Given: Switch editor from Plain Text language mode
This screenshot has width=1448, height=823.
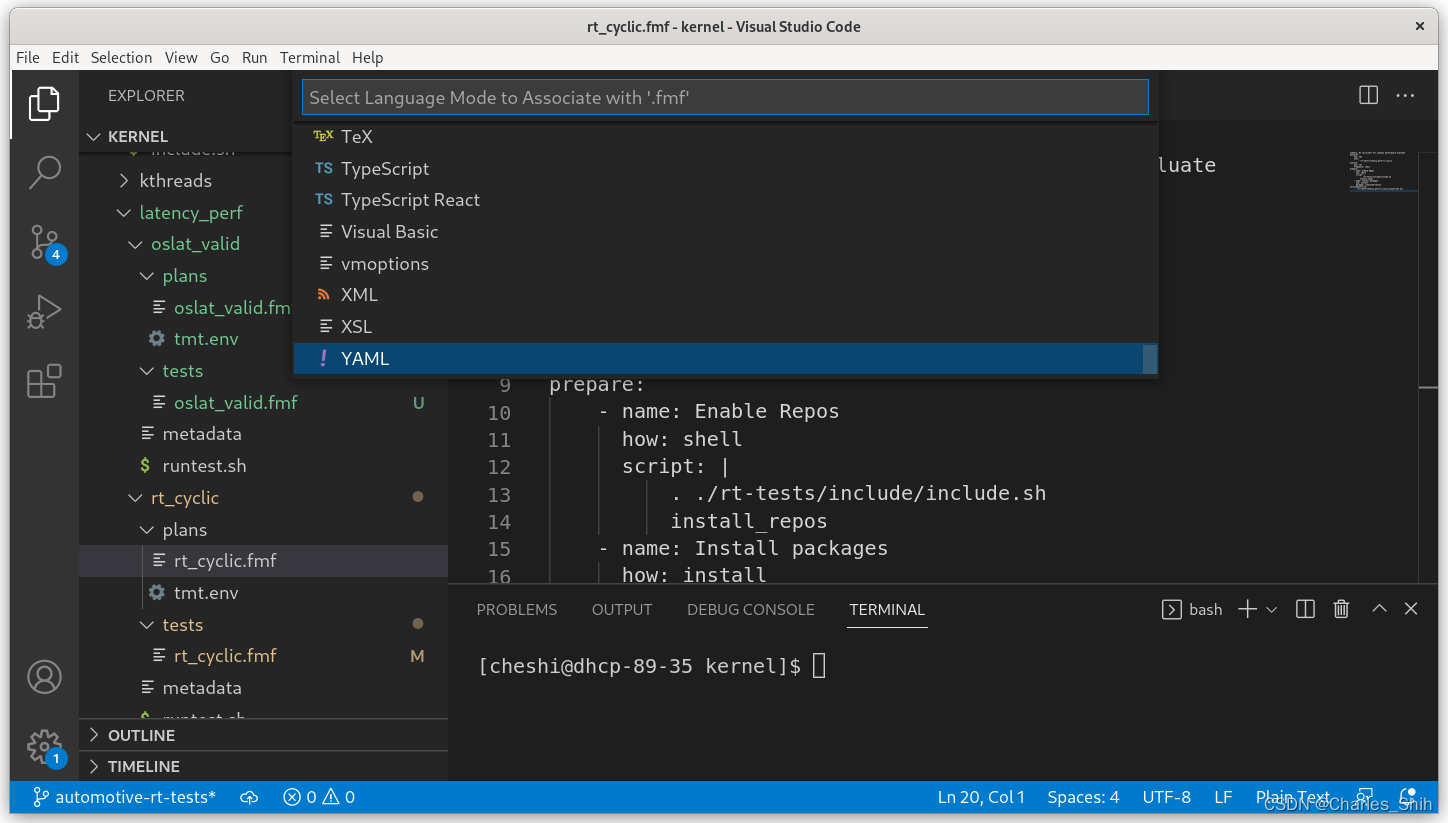Looking at the screenshot, I should 1292,797.
